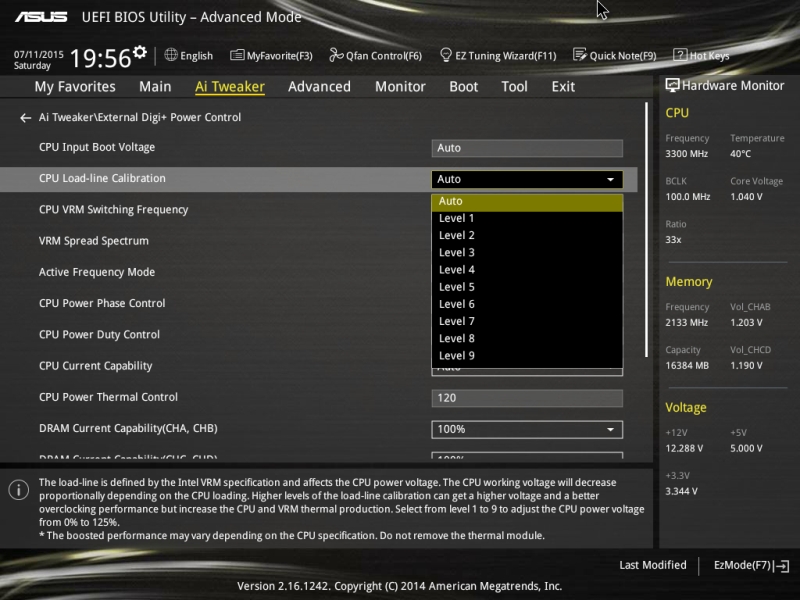Choose Auto in the load-line list

[x=527, y=202]
